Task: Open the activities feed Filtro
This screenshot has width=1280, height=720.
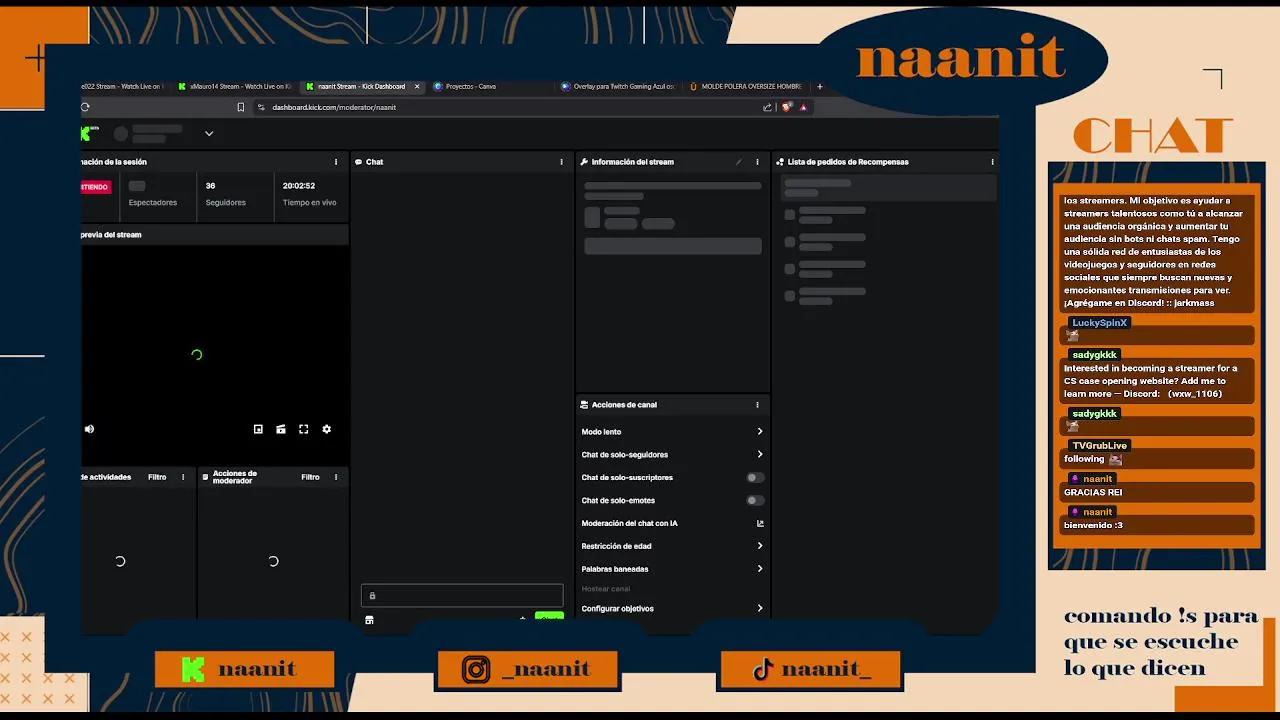Action: (157, 477)
